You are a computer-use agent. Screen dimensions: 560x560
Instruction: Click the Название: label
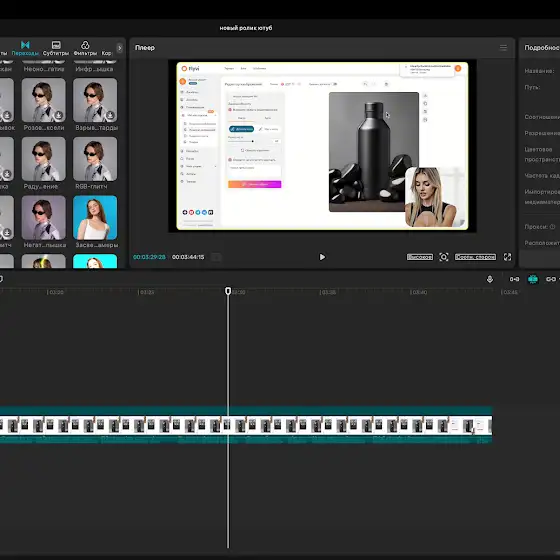pyautogui.click(x=539, y=71)
